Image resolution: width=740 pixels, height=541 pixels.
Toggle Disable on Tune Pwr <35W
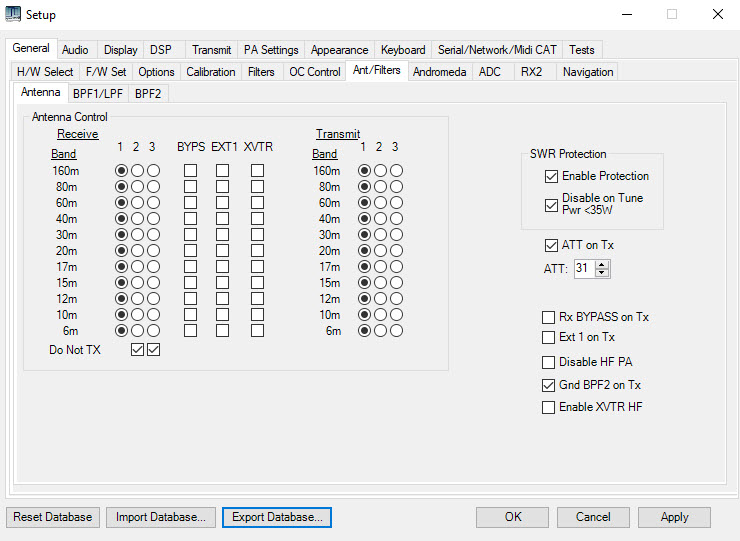tap(551, 204)
